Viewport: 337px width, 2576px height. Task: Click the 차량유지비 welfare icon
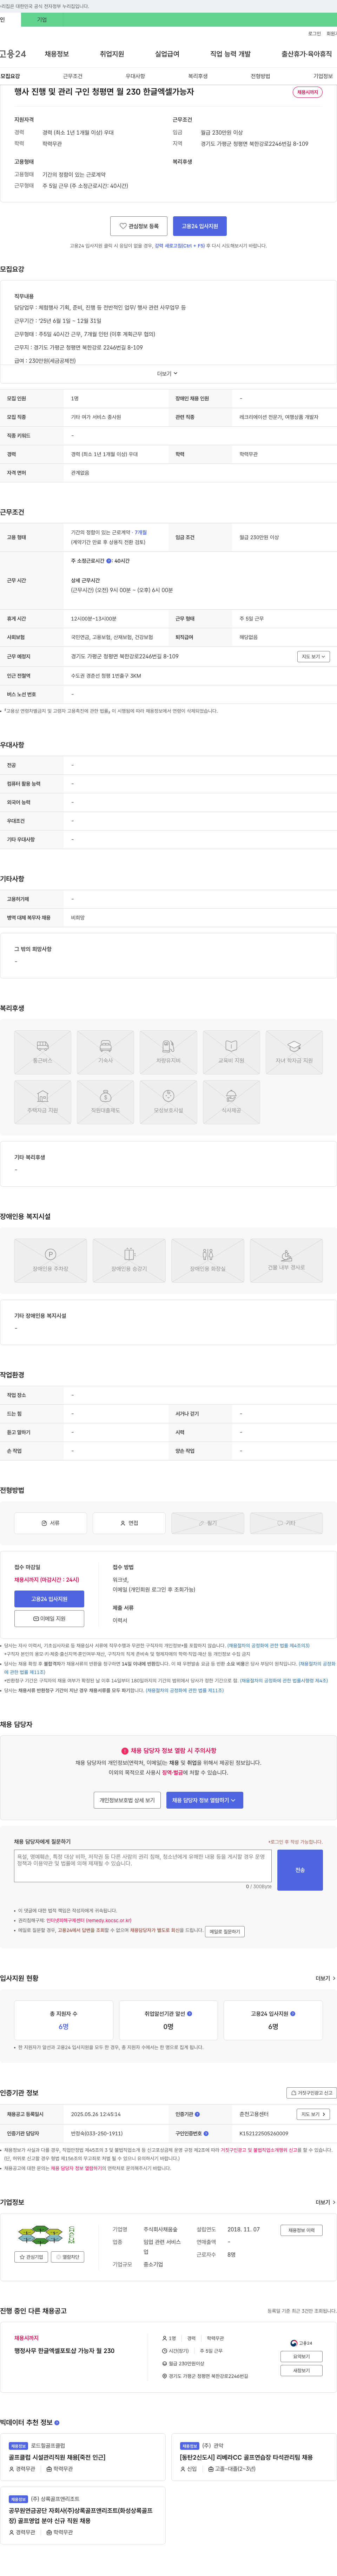point(168,1052)
